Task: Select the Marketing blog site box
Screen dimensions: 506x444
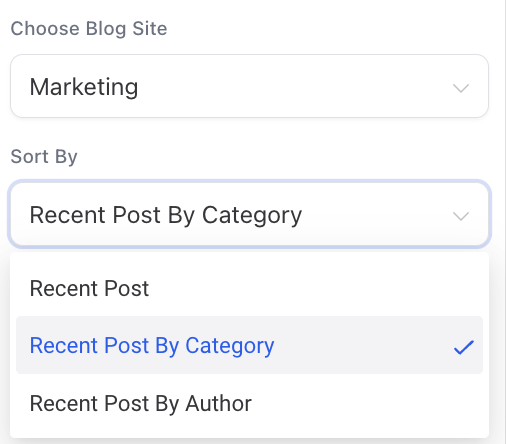Action: (249, 86)
